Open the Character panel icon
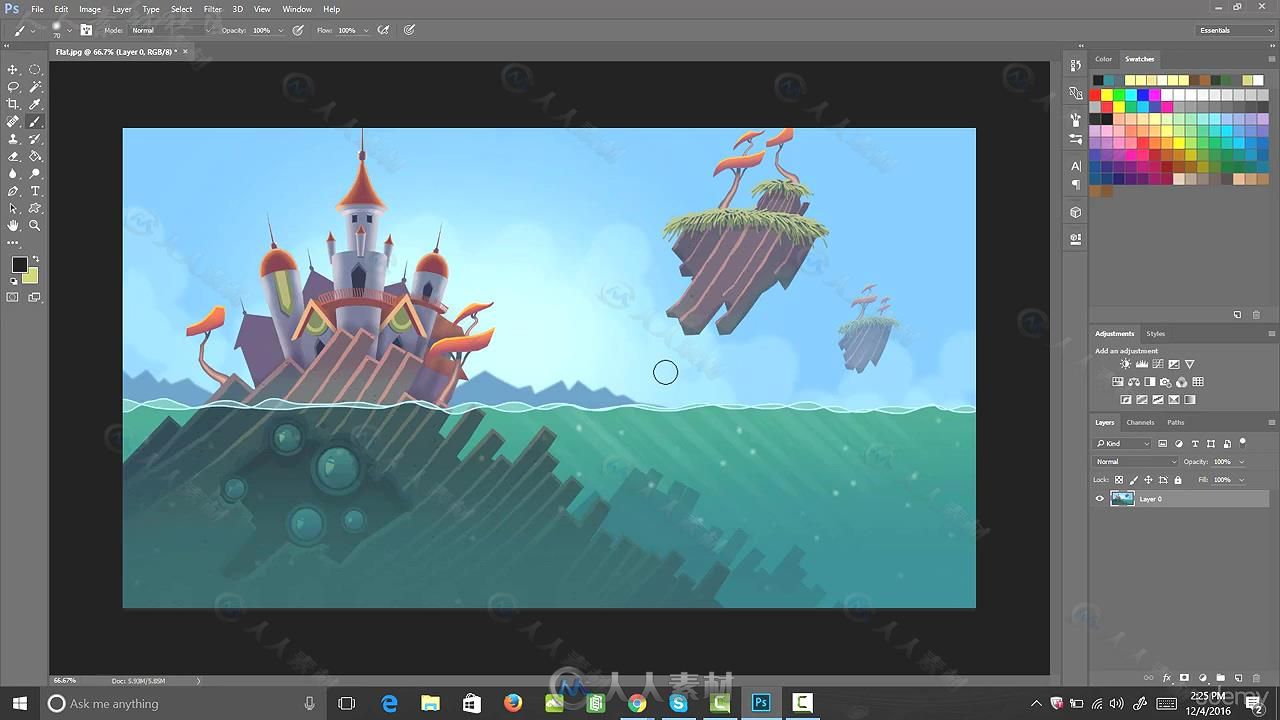Screen dimensions: 1280x720 1076,166
